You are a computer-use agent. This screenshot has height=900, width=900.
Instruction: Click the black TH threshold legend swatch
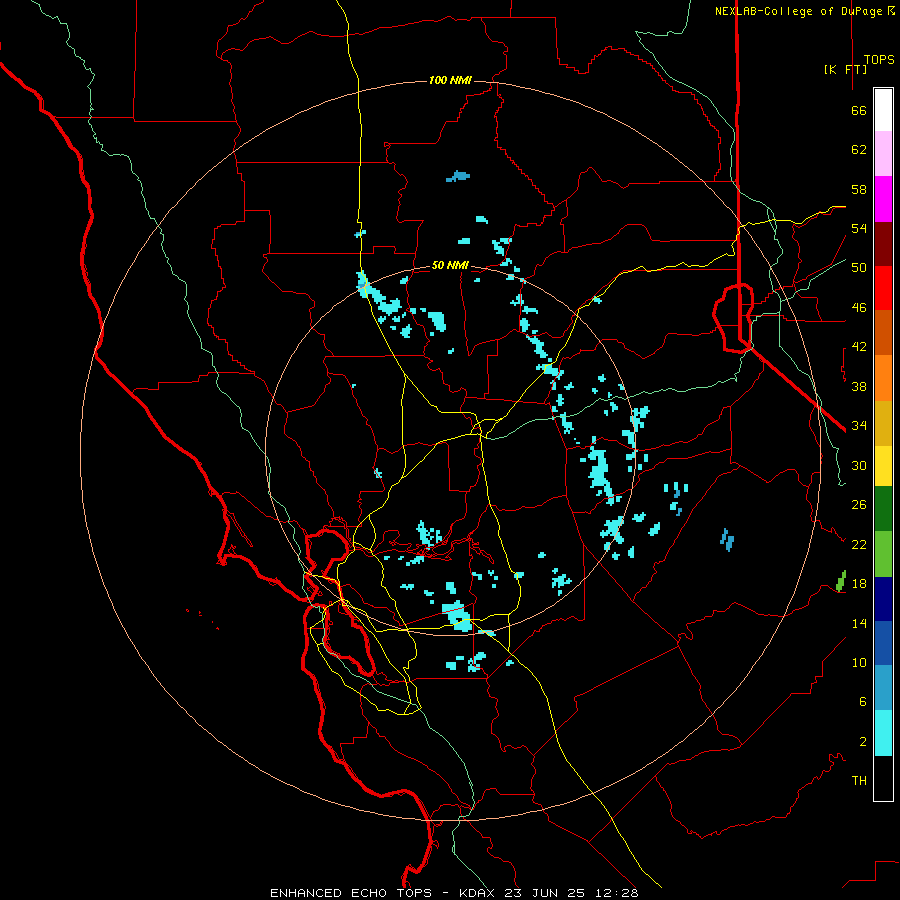pos(883,778)
